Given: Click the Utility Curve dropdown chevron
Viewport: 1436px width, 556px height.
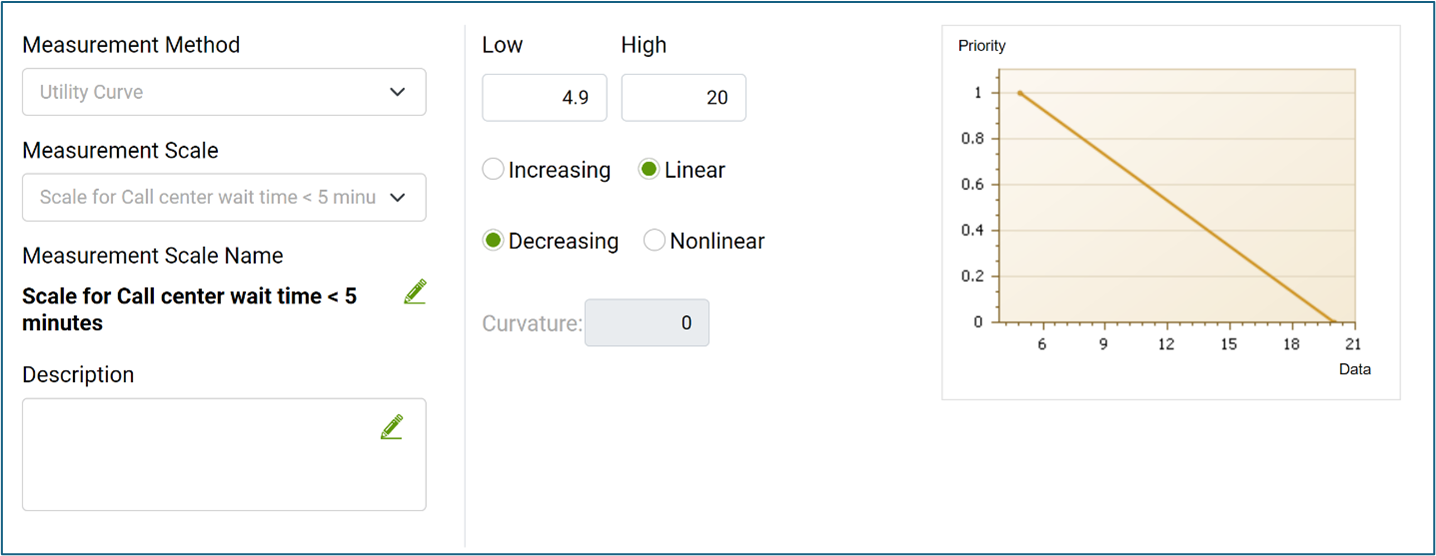Looking at the screenshot, I should 397,92.
